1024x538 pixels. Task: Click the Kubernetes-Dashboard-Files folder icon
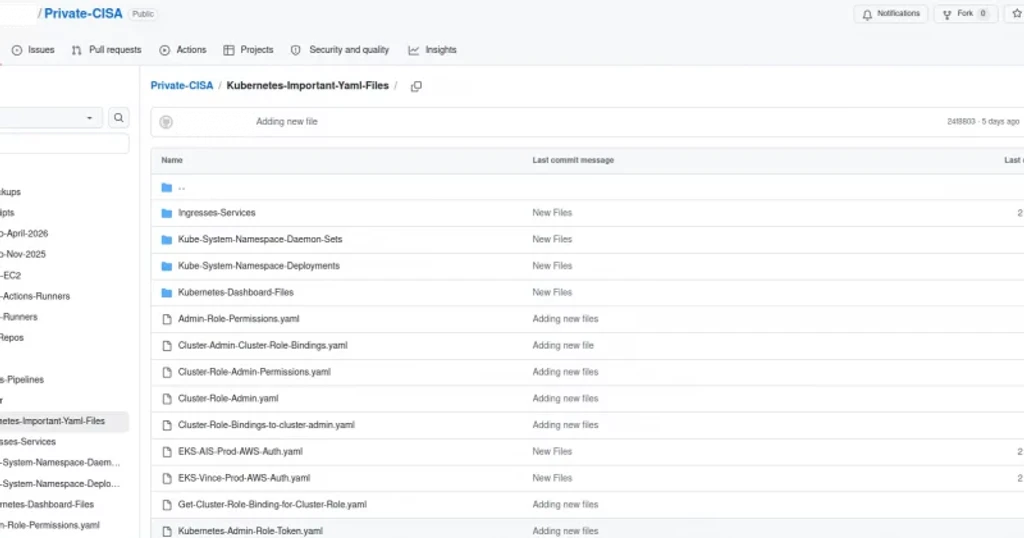167,293
